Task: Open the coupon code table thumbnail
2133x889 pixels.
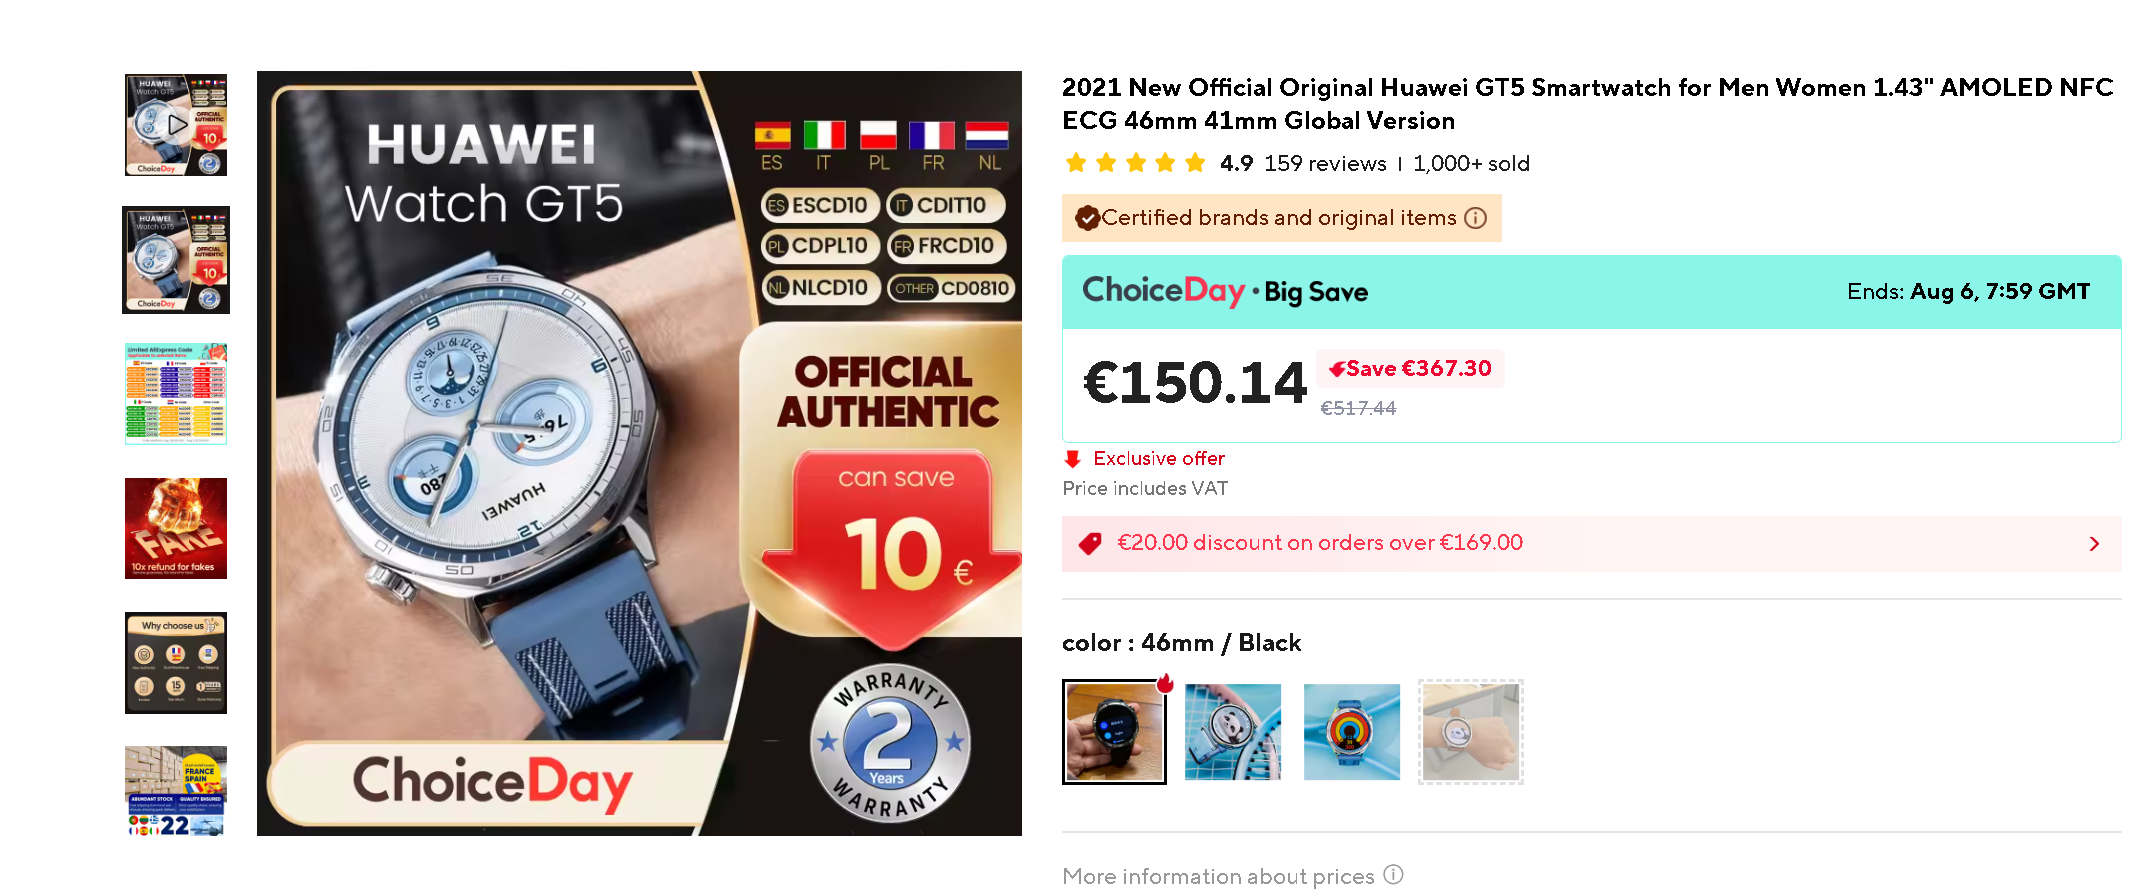Action: click(x=176, y=394)
